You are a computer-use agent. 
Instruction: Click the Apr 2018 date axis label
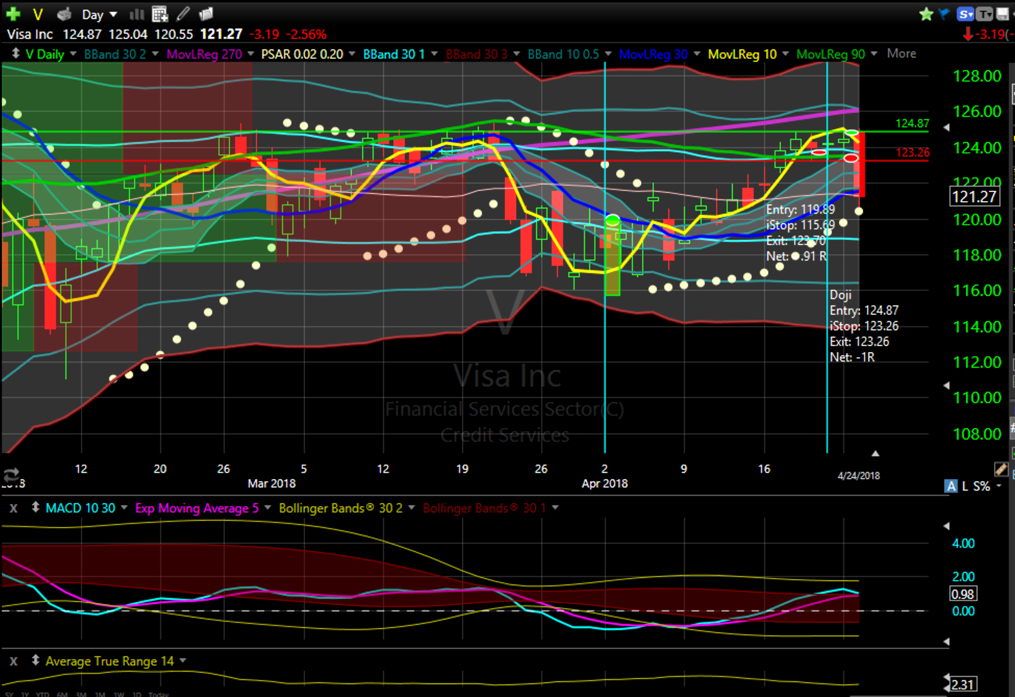coord(605,483)
